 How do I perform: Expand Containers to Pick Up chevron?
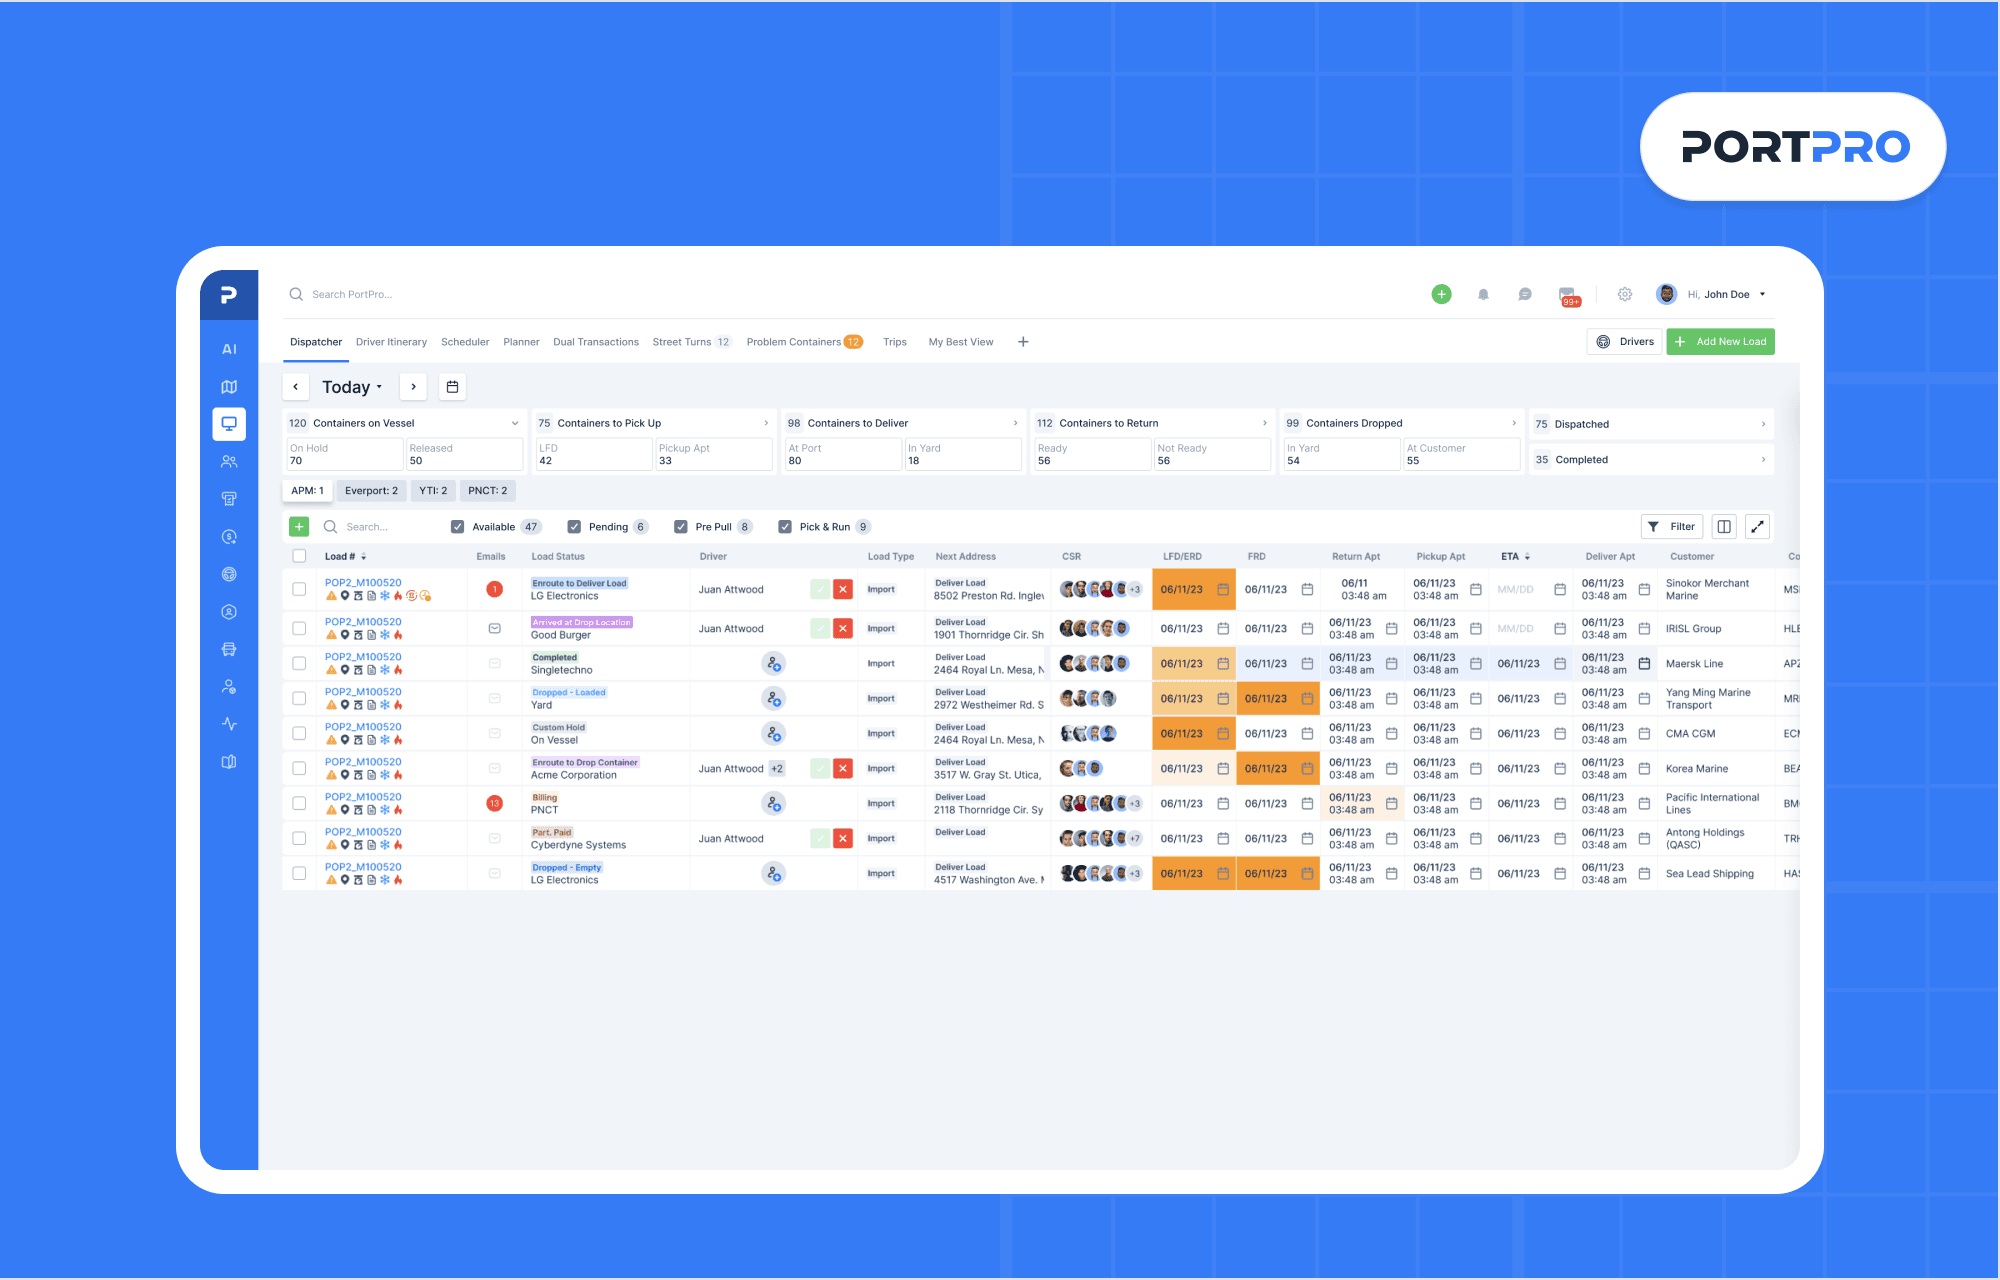tap(766, 423)
